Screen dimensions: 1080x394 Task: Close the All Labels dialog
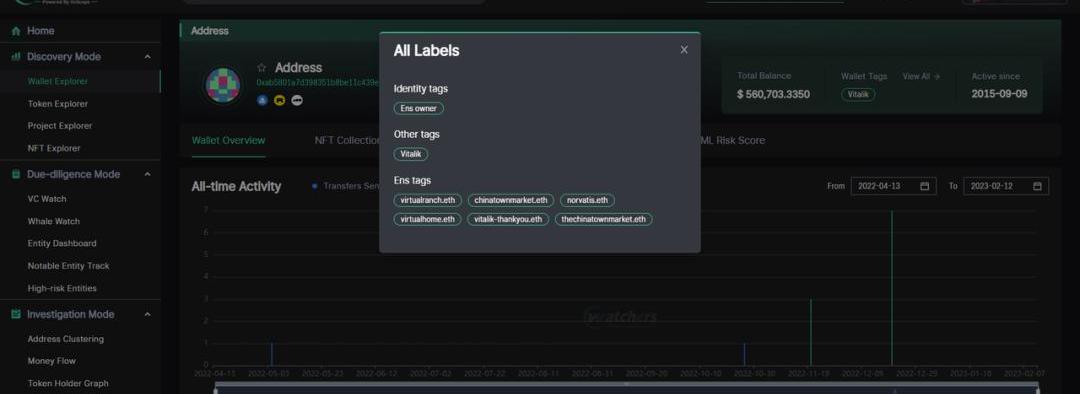684,50
